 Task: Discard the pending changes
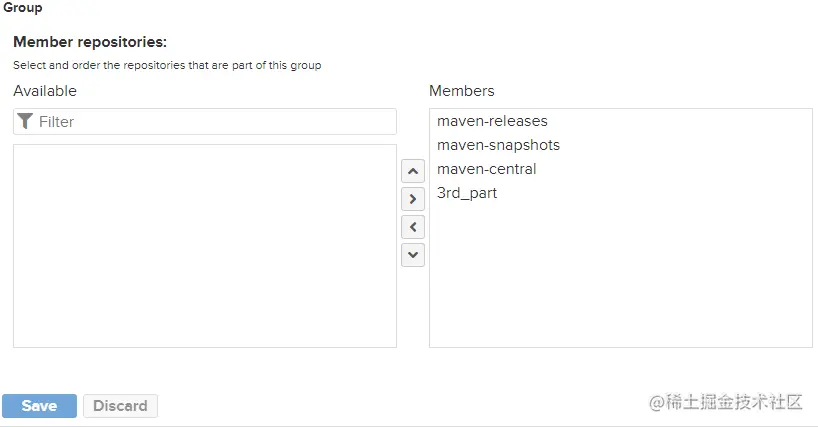[x=121, y=406]
